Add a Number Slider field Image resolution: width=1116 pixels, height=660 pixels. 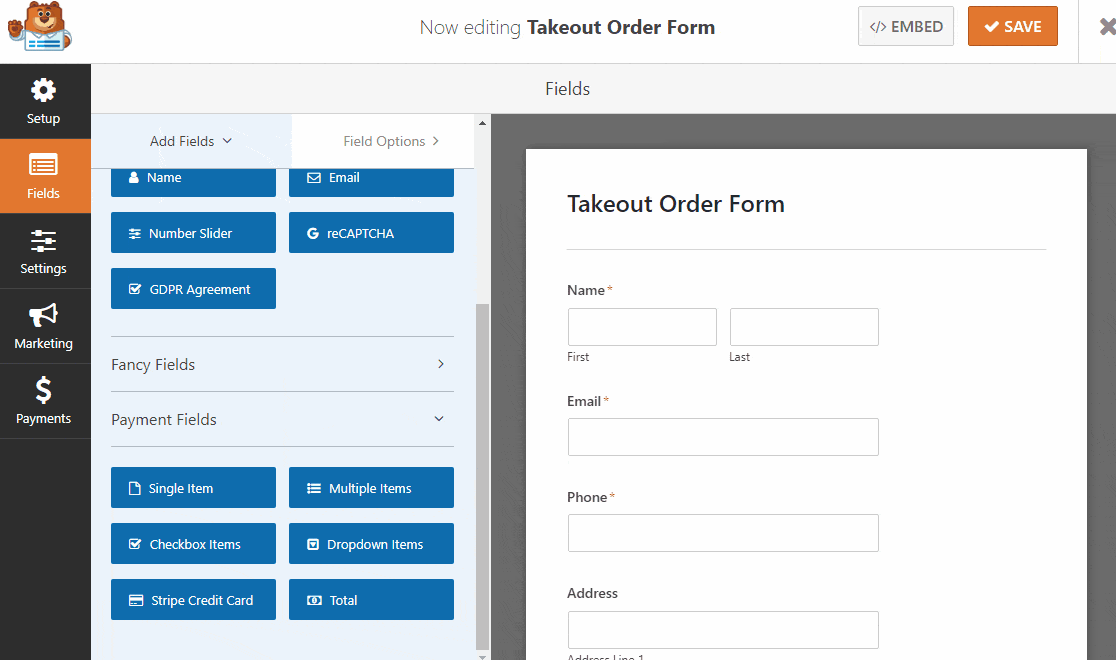(x=193, y=232)
